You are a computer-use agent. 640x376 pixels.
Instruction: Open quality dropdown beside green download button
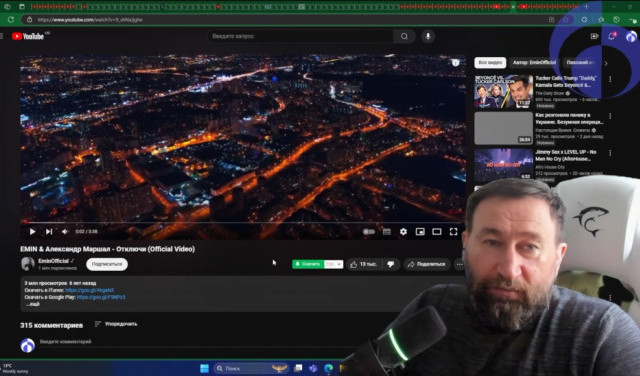pos(334,264)
